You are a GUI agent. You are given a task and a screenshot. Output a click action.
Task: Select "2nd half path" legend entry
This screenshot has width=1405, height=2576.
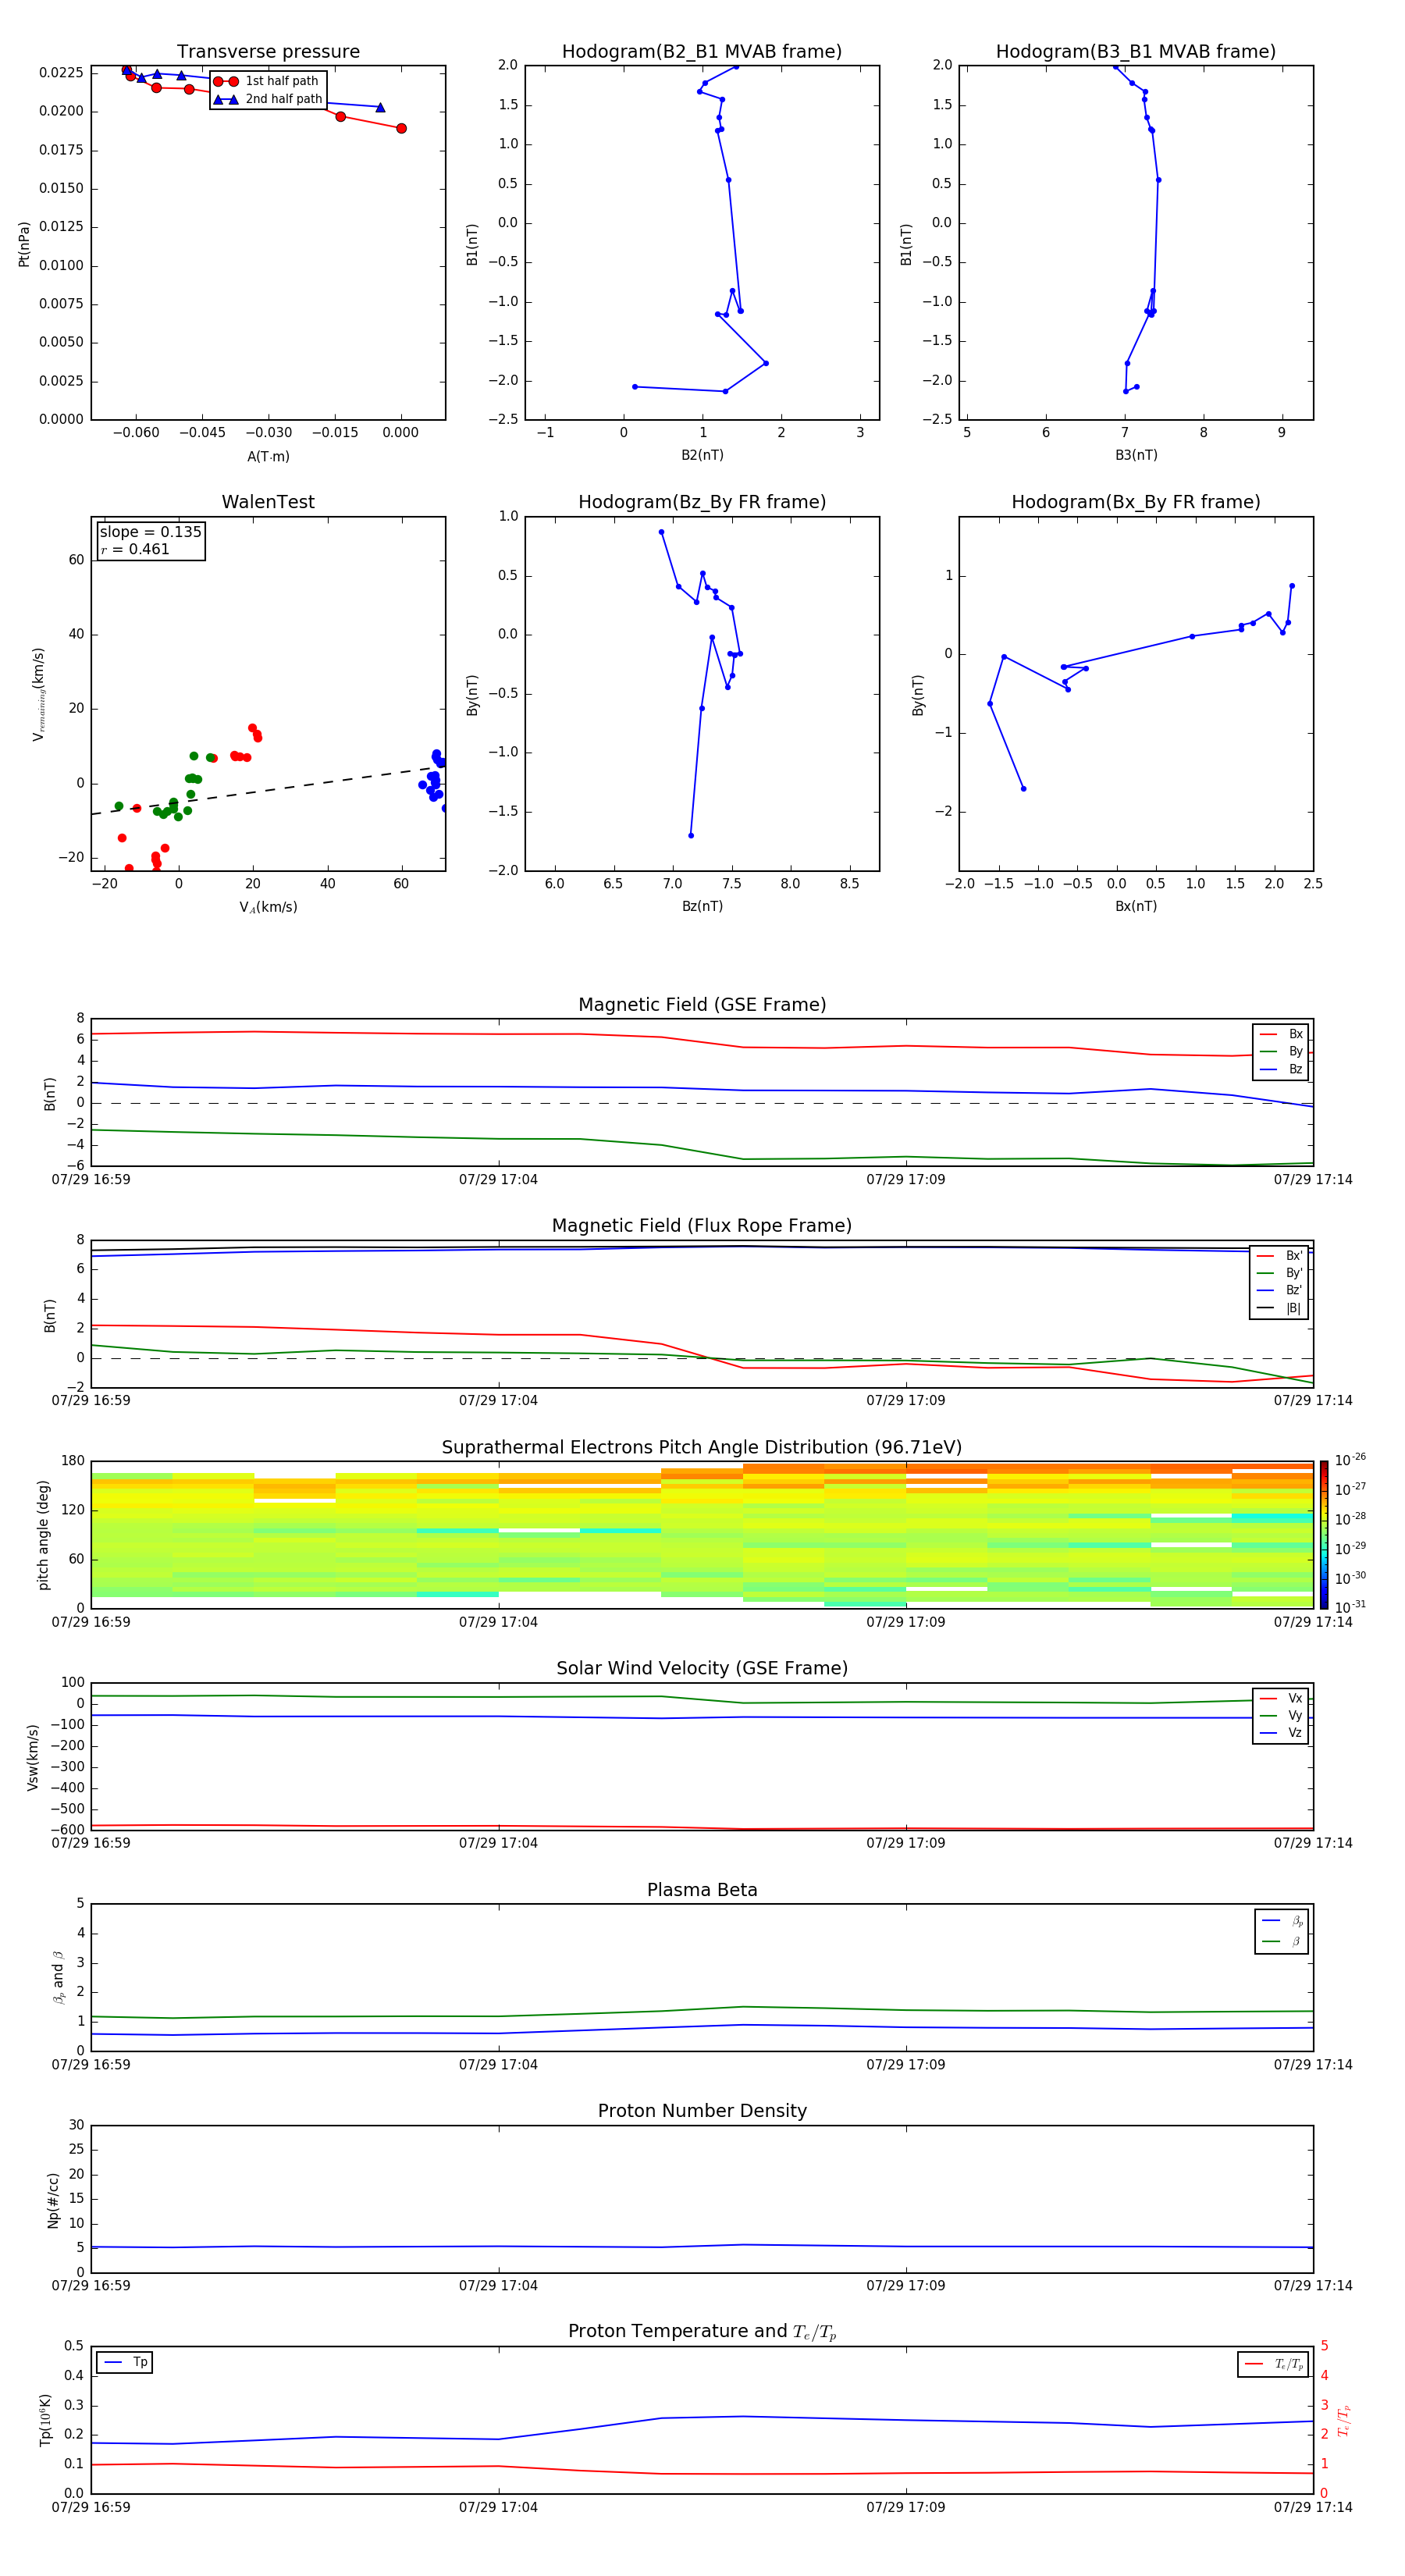(267, 99)
